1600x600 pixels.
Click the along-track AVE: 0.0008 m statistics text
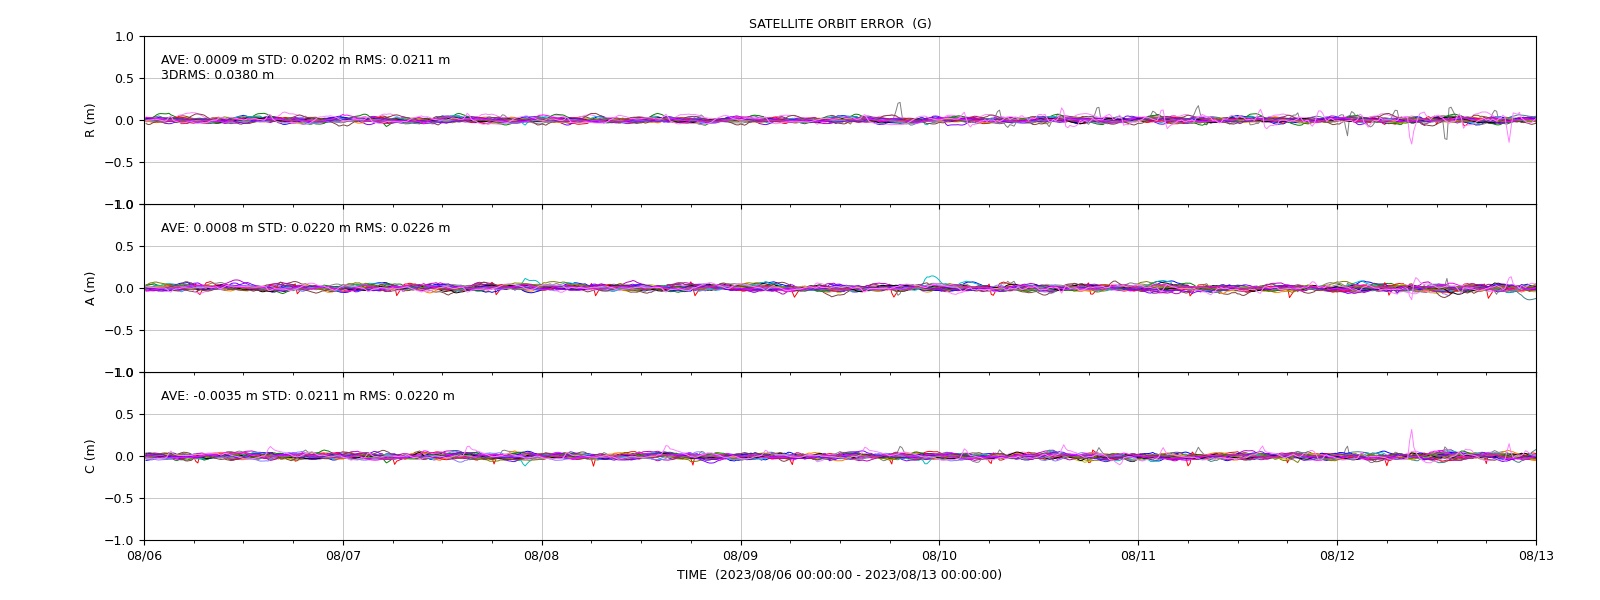306,228
